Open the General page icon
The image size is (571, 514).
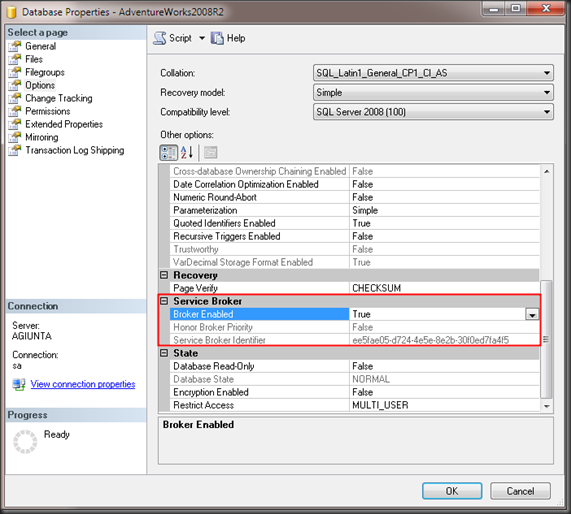pos(15,46)
